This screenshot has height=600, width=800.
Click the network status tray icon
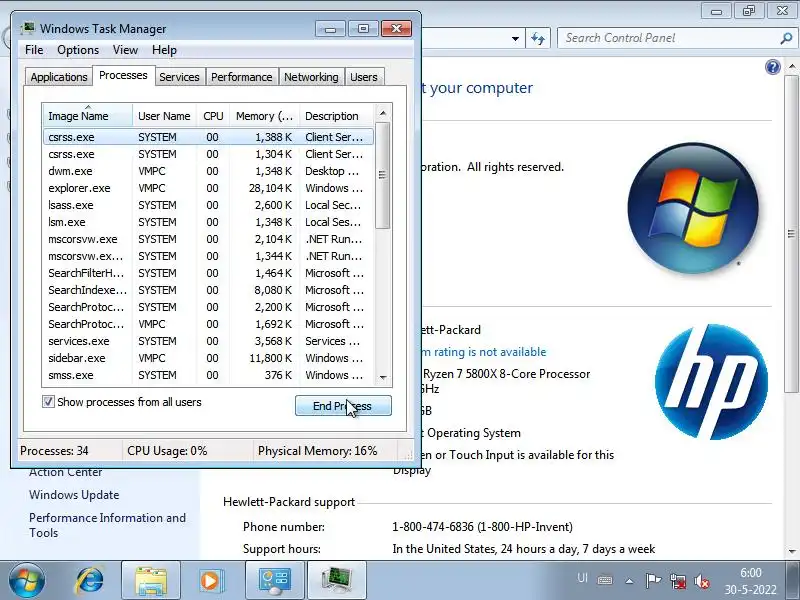click(678, 581)
